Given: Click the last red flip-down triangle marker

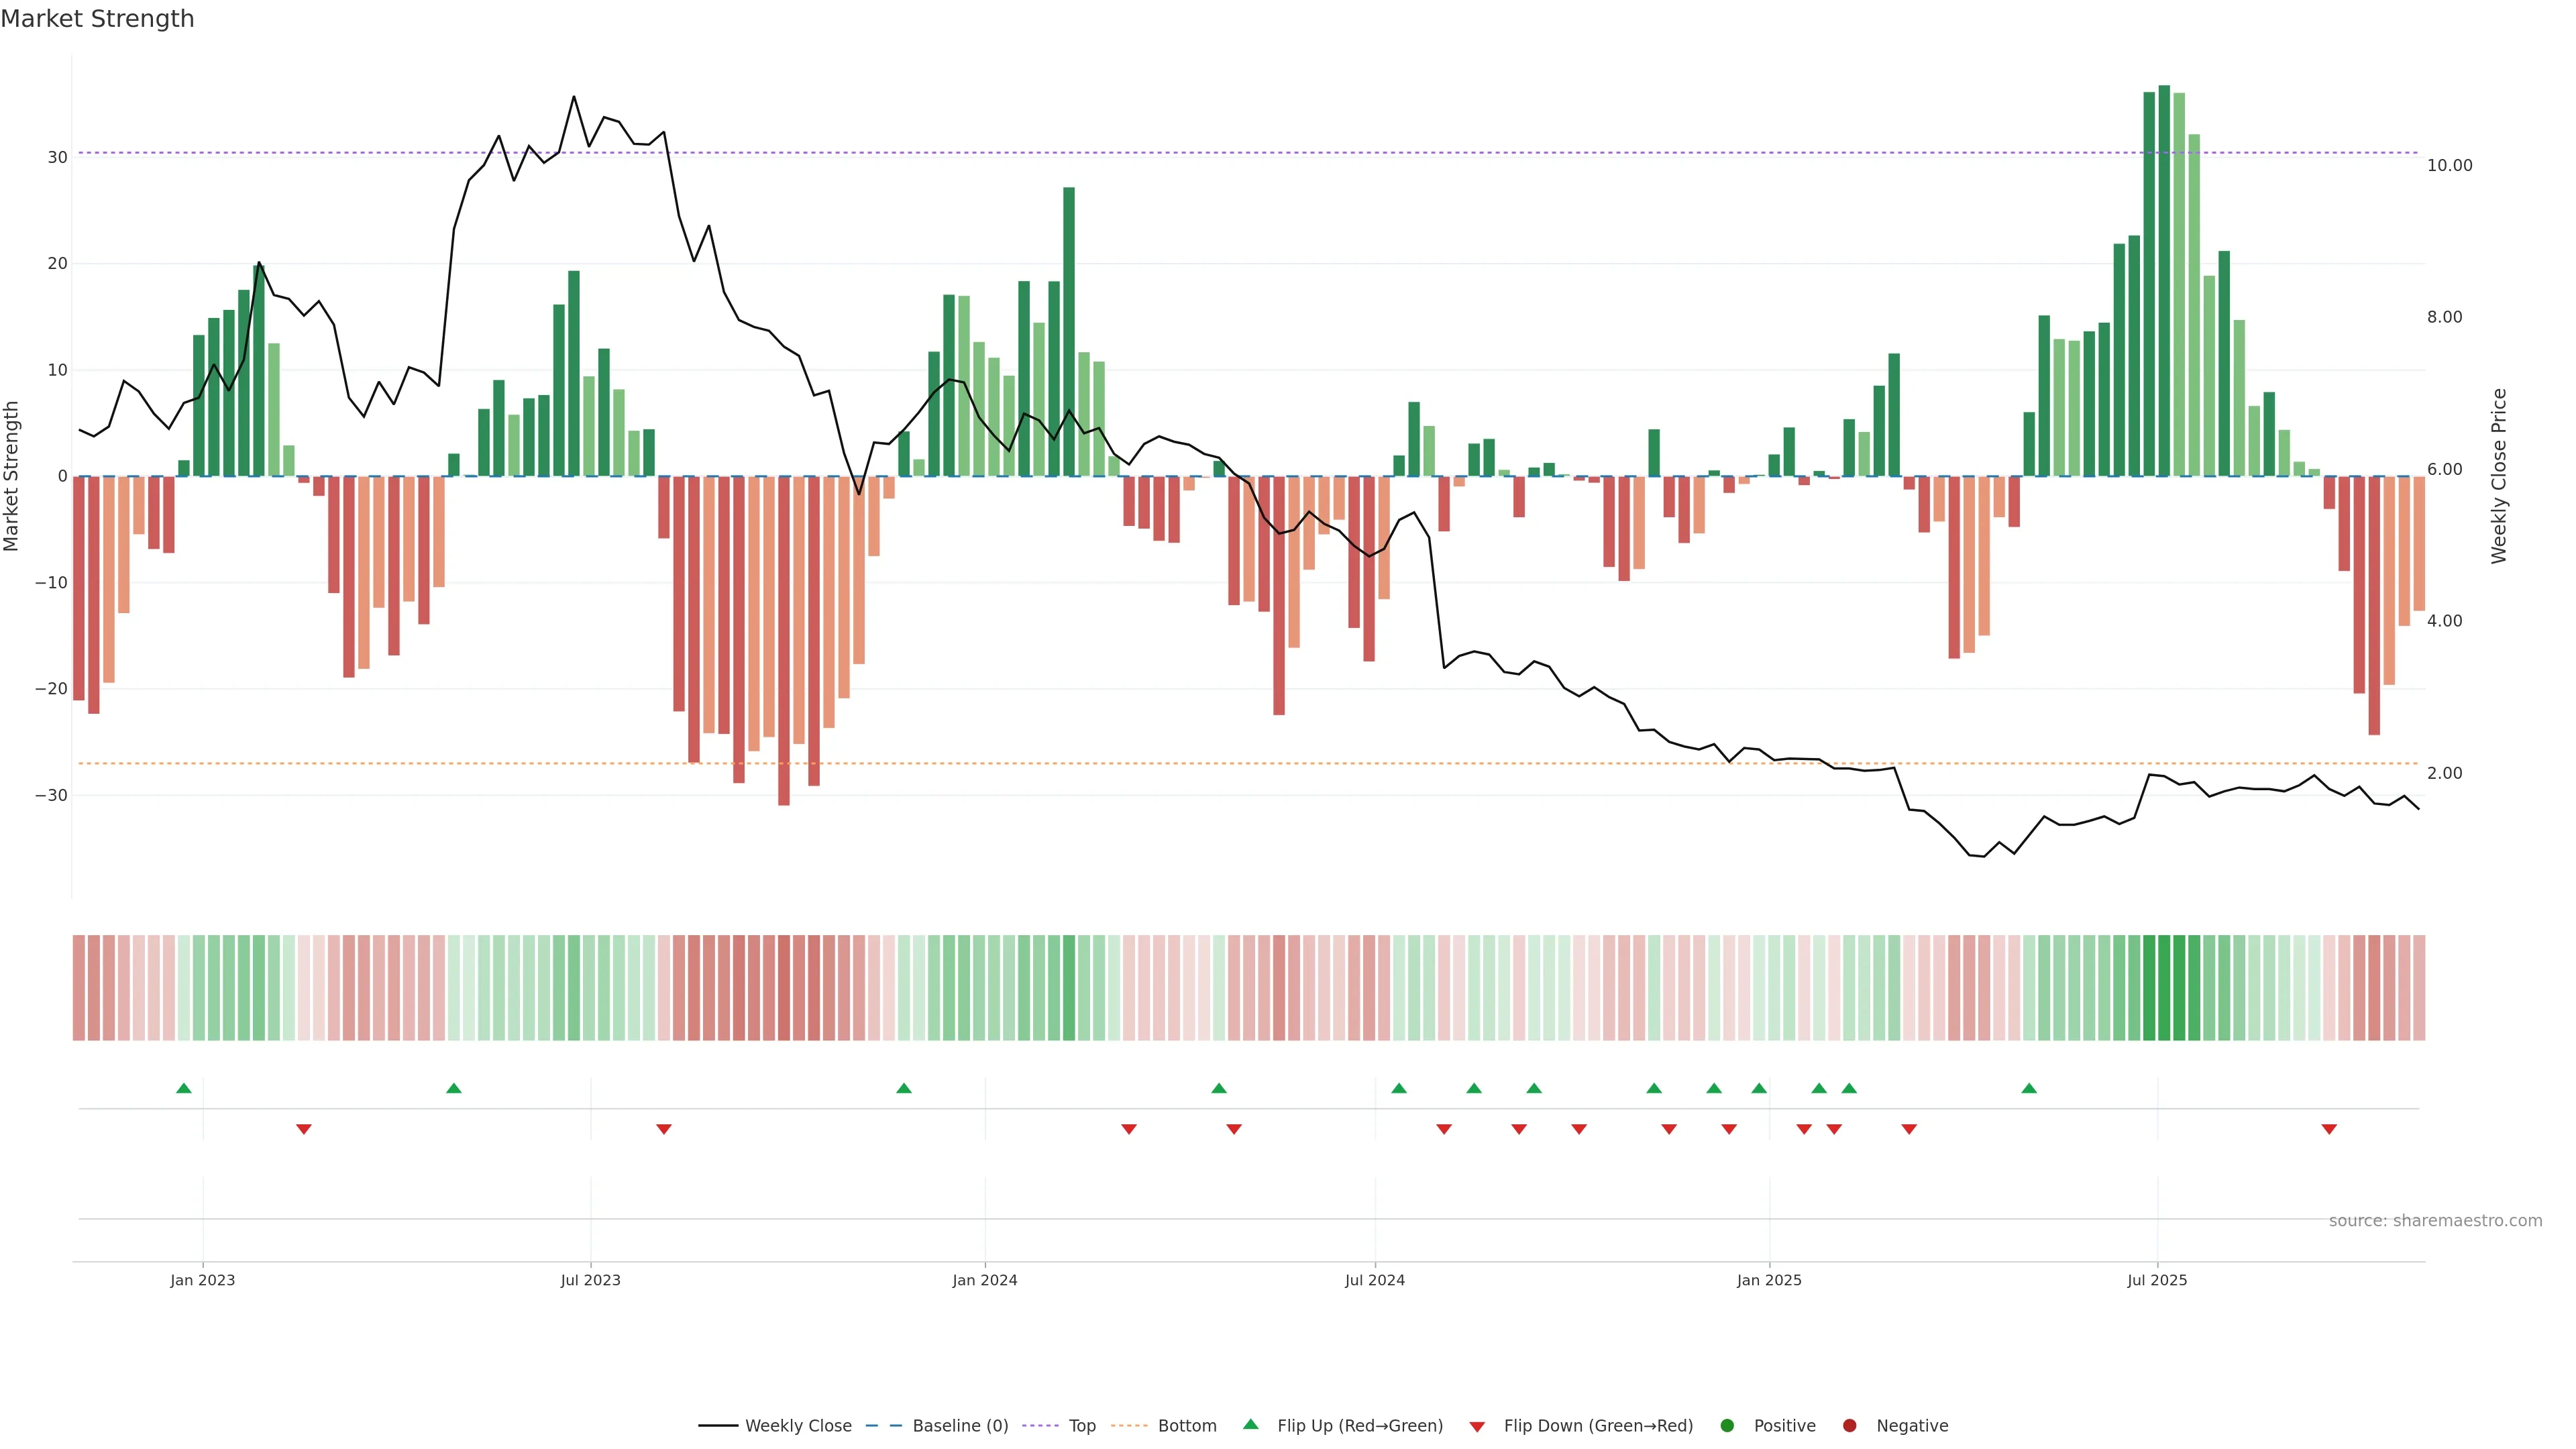Looking at the screenshot, I should 2329,1129.
